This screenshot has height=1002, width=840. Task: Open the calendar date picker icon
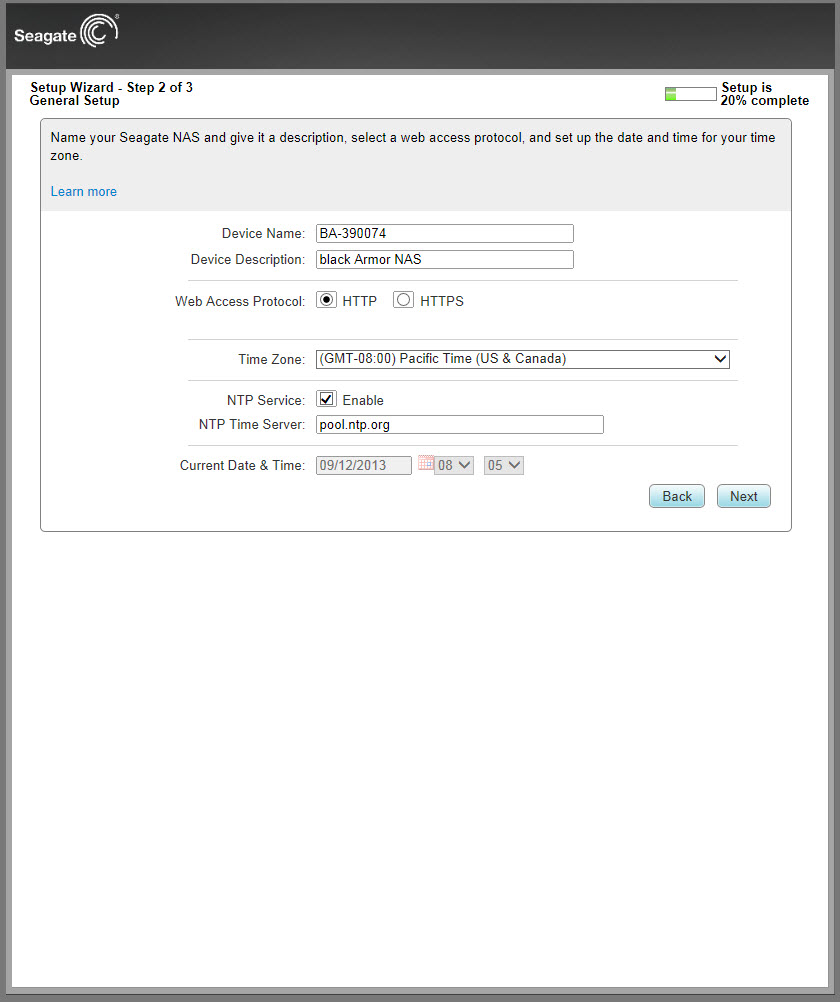(426, 463)
